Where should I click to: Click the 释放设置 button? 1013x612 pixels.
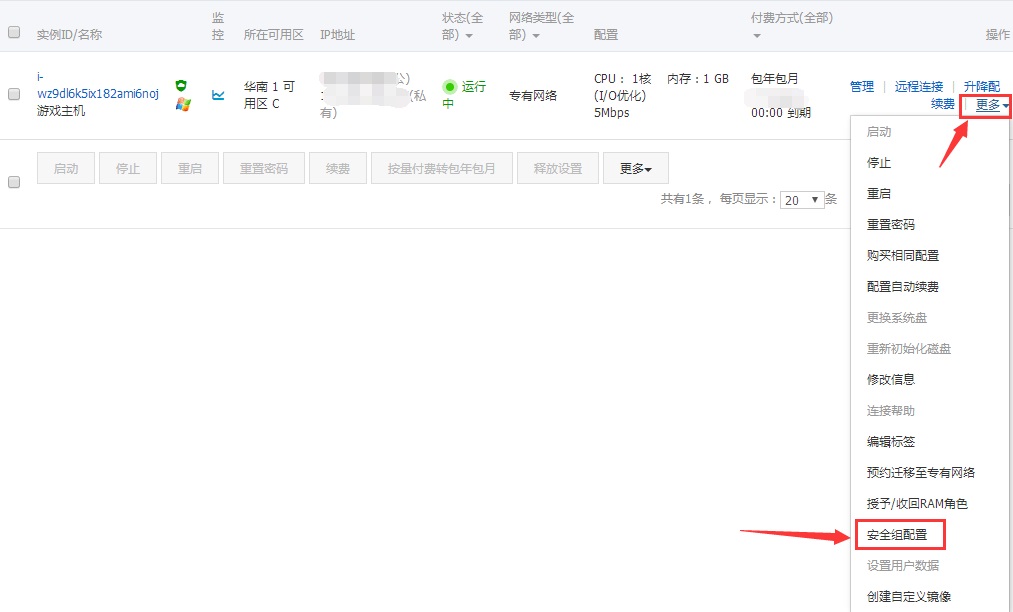558,169
